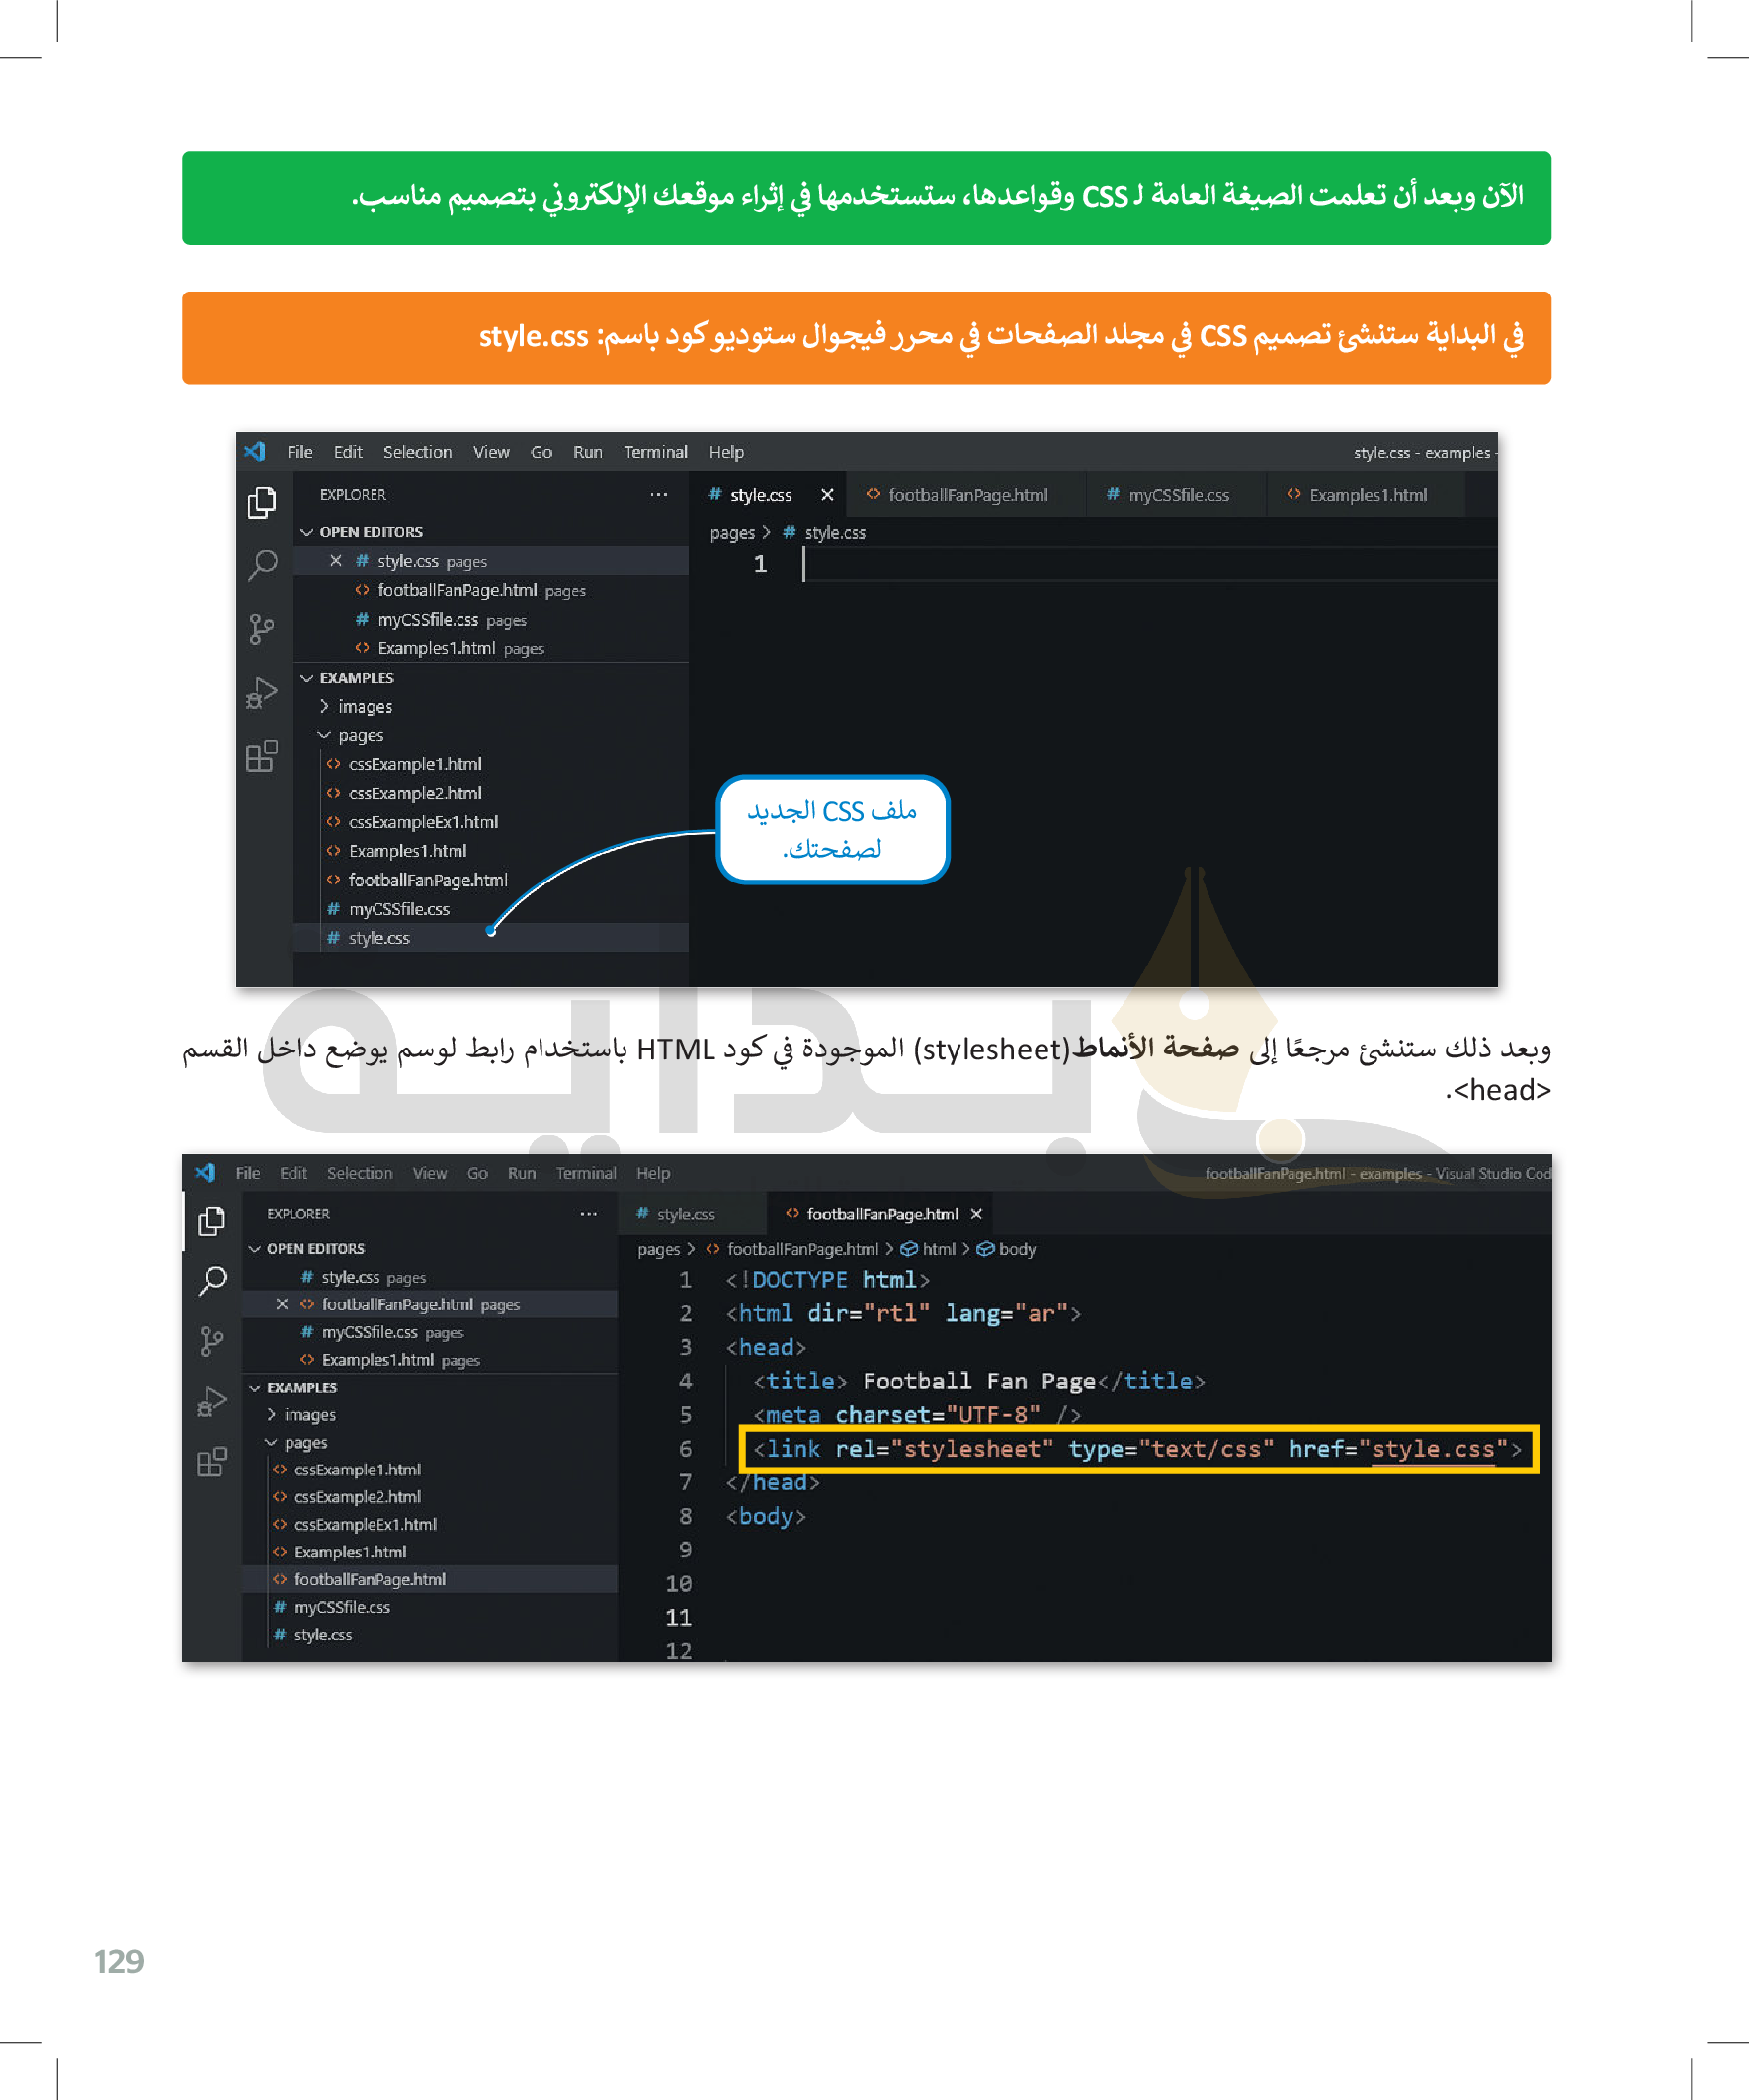Screen dimensions: 1749x2100
Task: Expand images folder in the footballFanPage.html window explorer
Action: click(271, 1415)
